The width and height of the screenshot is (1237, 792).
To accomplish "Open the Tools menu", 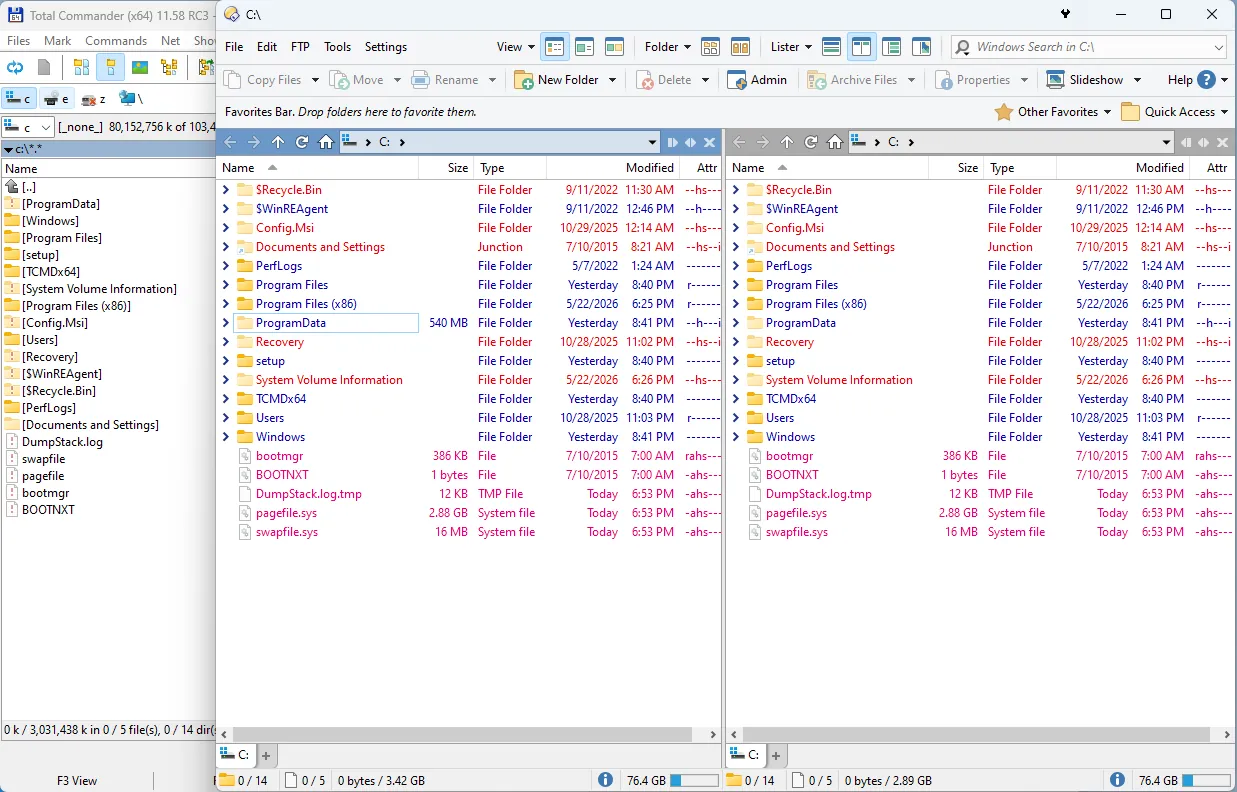I will [x=338, y=46].
